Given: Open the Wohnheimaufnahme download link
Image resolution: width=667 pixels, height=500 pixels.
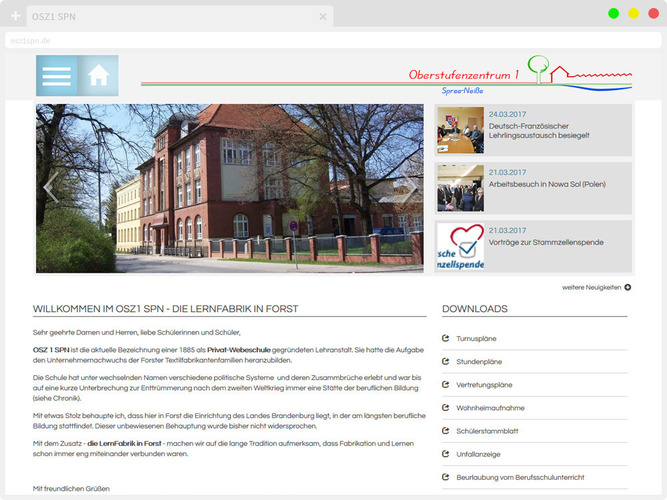Looking at the screenshot, I should (490, 408).
